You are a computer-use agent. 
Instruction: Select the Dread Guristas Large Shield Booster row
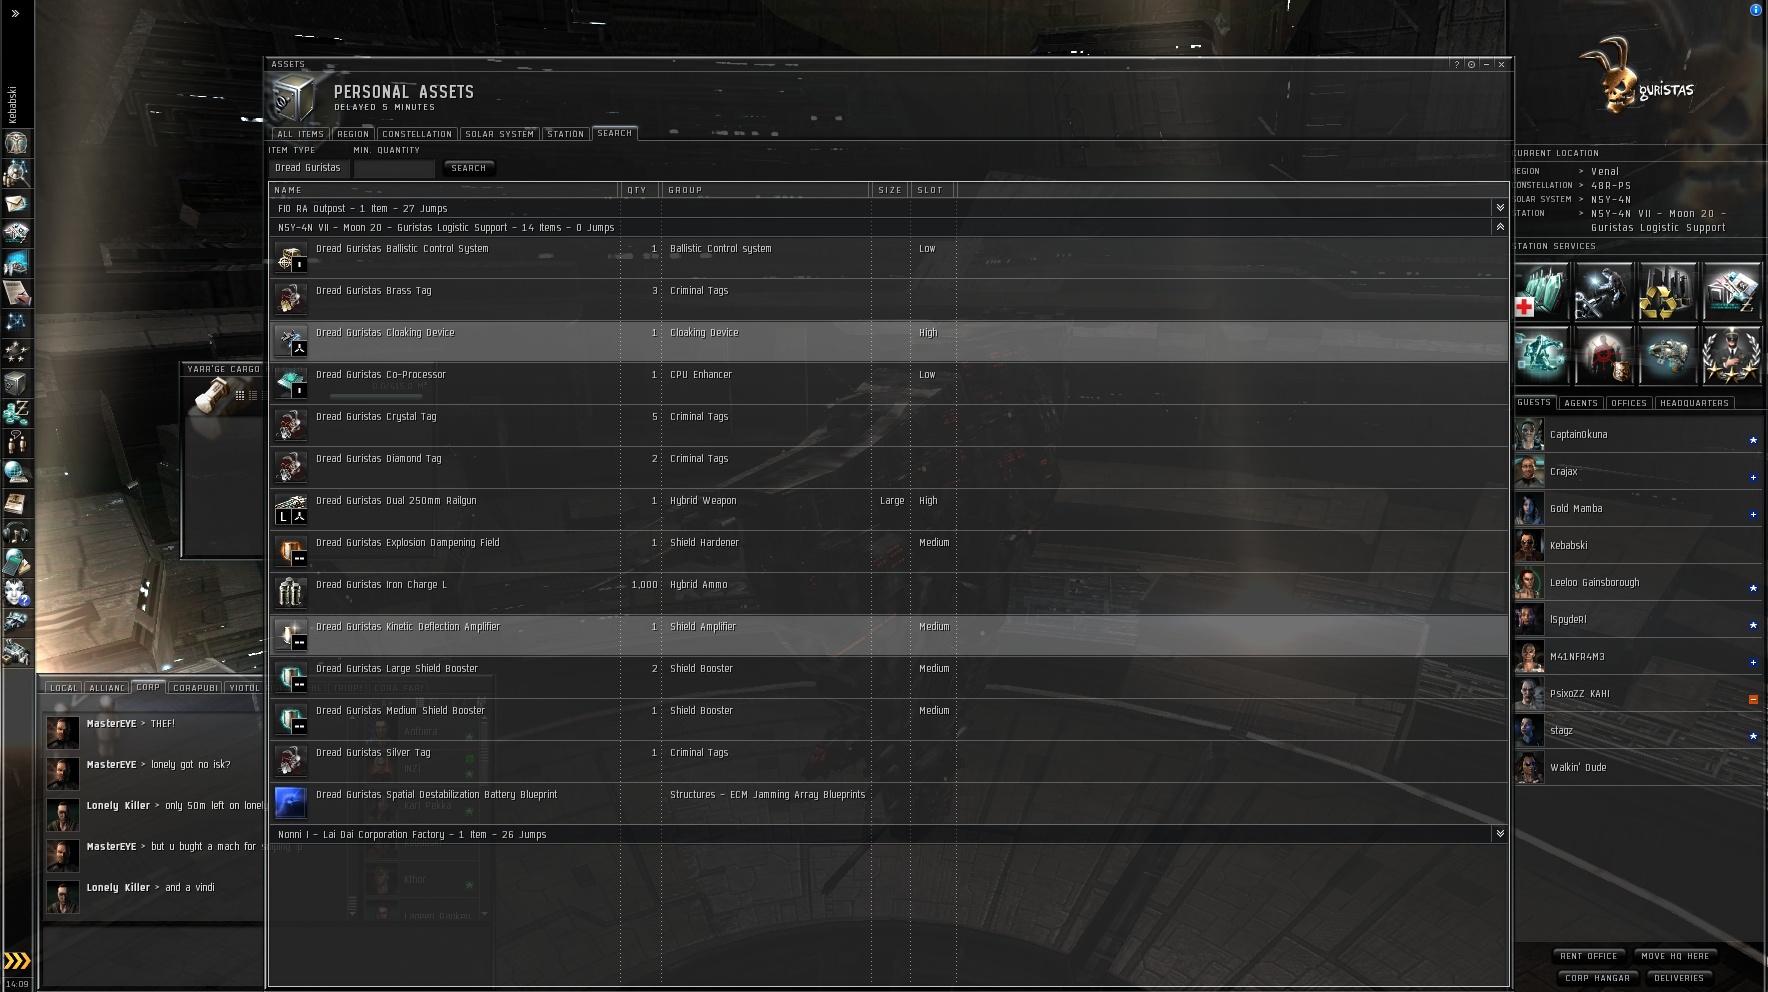coord(888,677)
